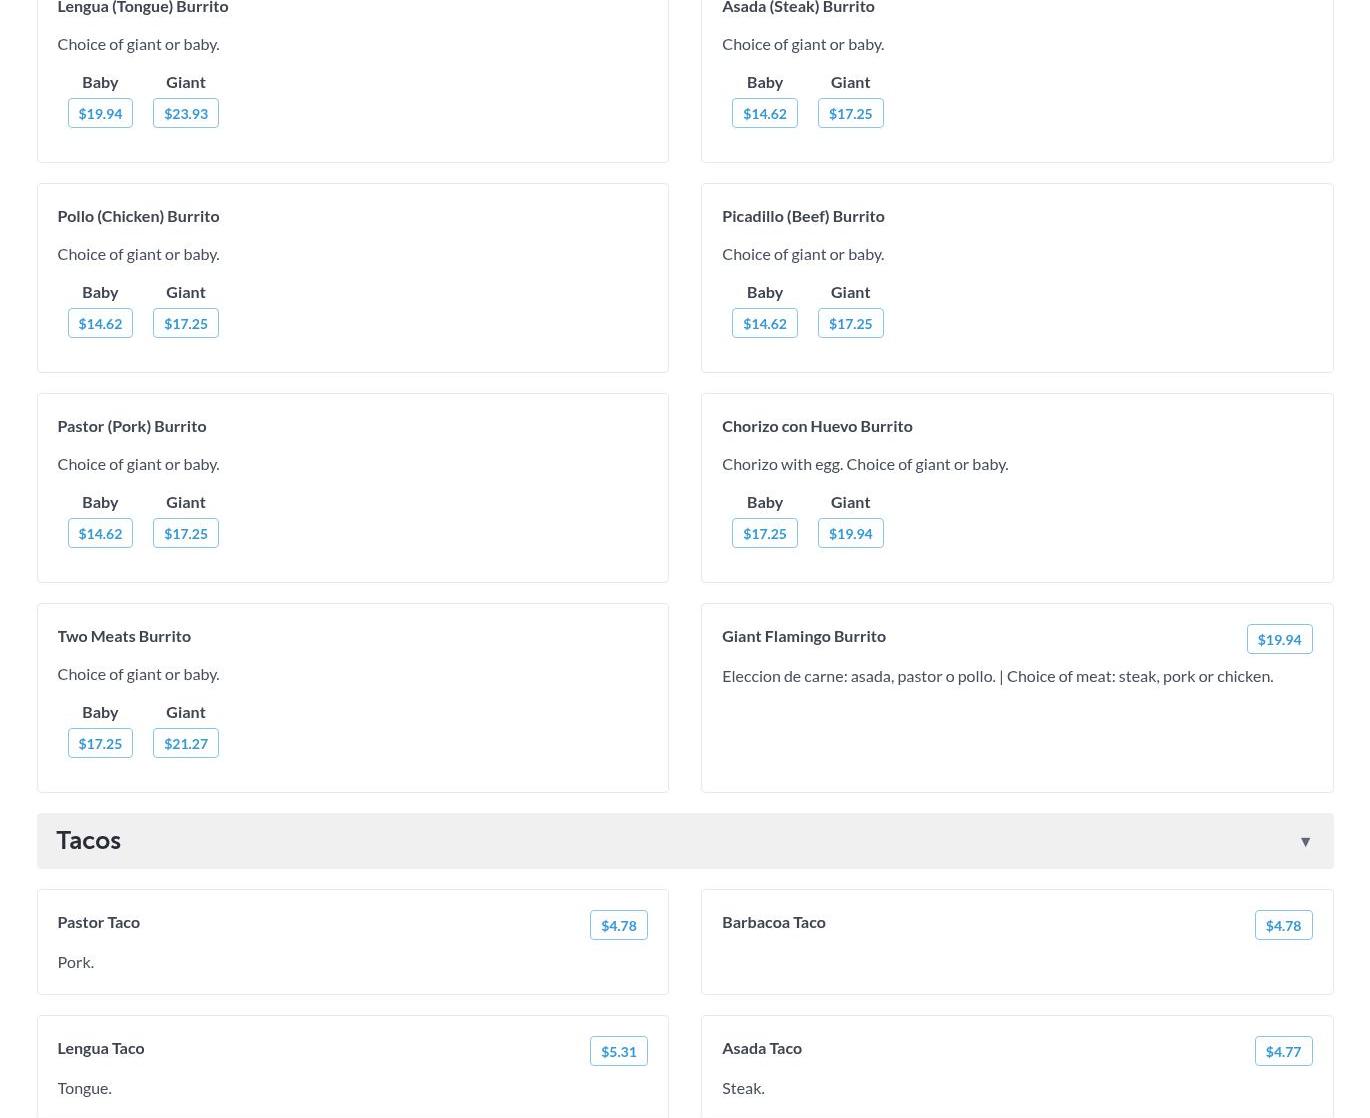Click Giant Flamingo Burrito $19.94 price

[1279, 639]
